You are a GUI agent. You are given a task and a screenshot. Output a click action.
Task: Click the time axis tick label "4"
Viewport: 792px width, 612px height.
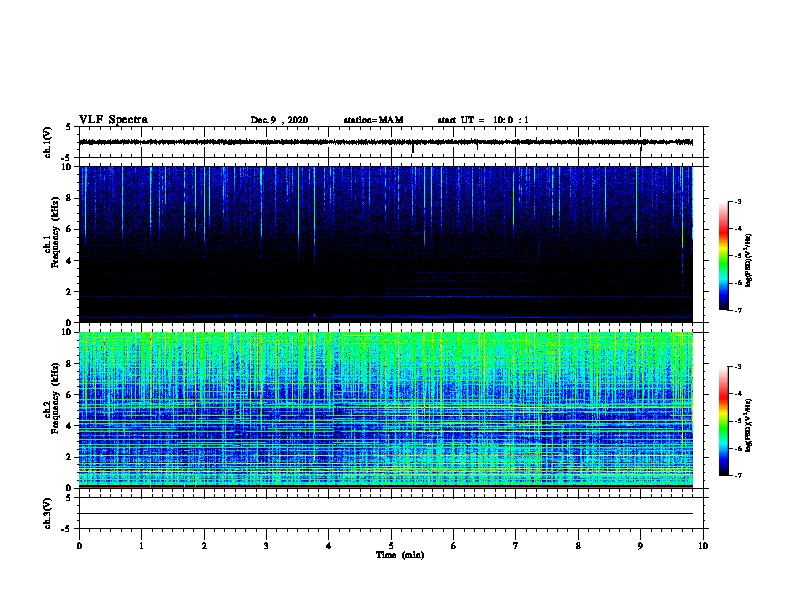[x=329, y=546]
